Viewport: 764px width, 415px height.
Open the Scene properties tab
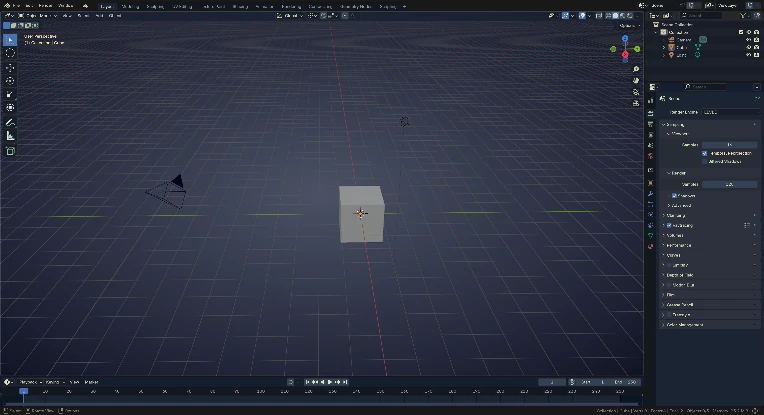[651, 146]
